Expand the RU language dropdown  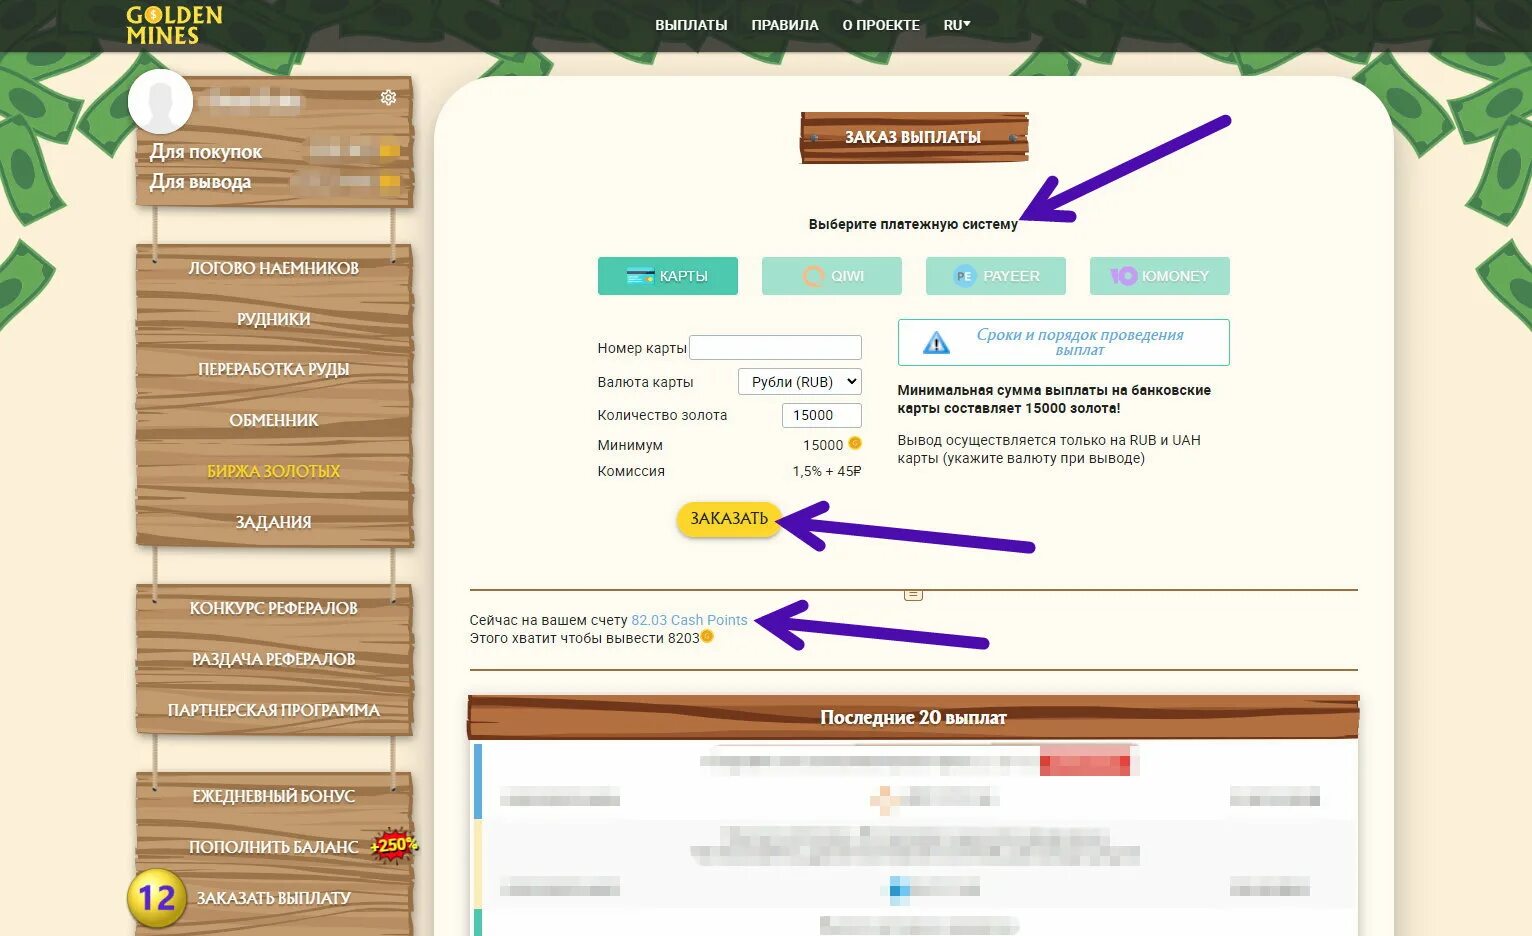[957, 25]
